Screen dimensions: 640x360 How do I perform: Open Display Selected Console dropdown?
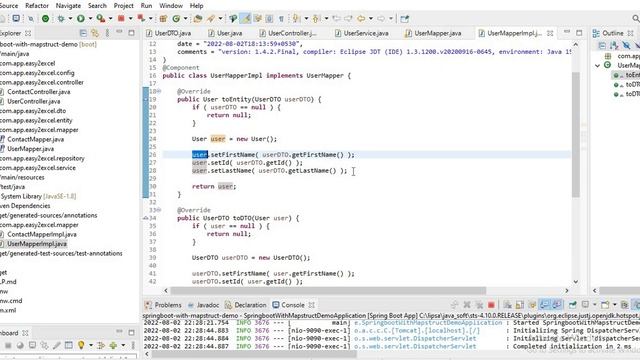coord(594,305)
